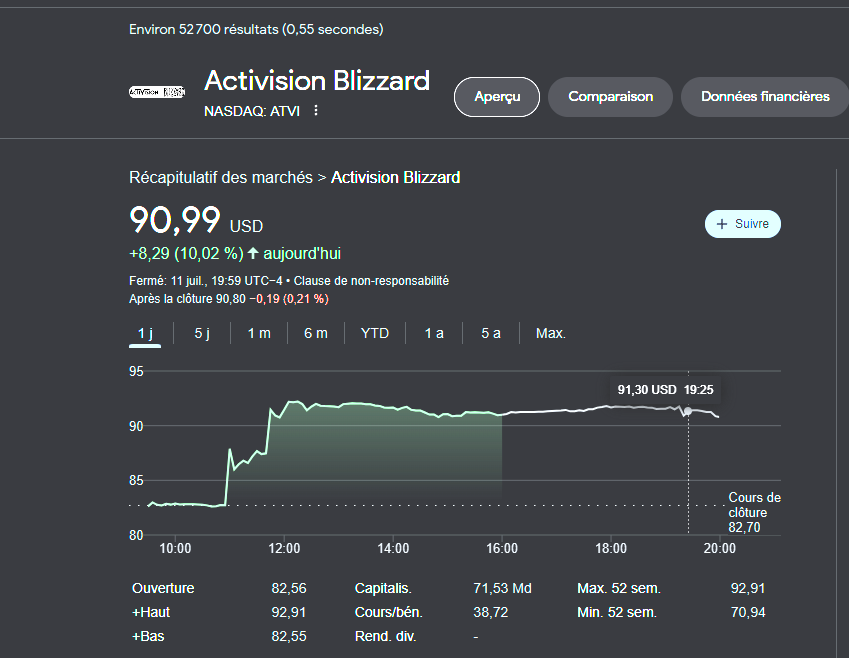Click the chart point marker at 19:25

click(x=688, y=411)
